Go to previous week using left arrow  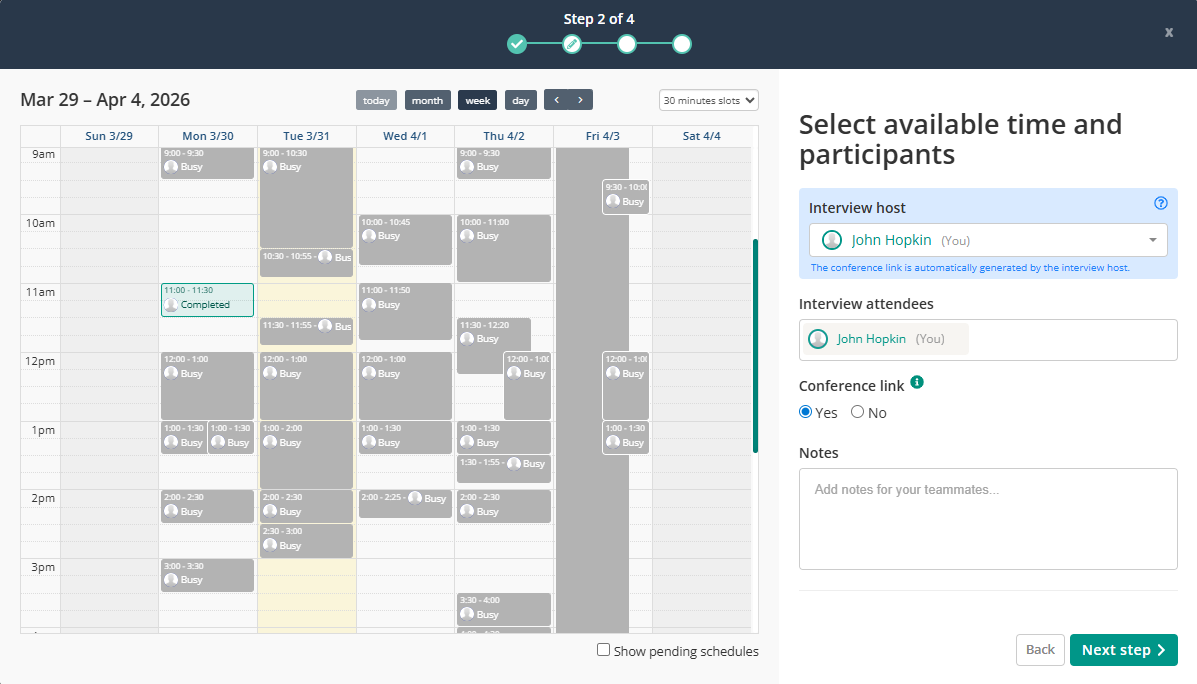(x=557, y=100)
